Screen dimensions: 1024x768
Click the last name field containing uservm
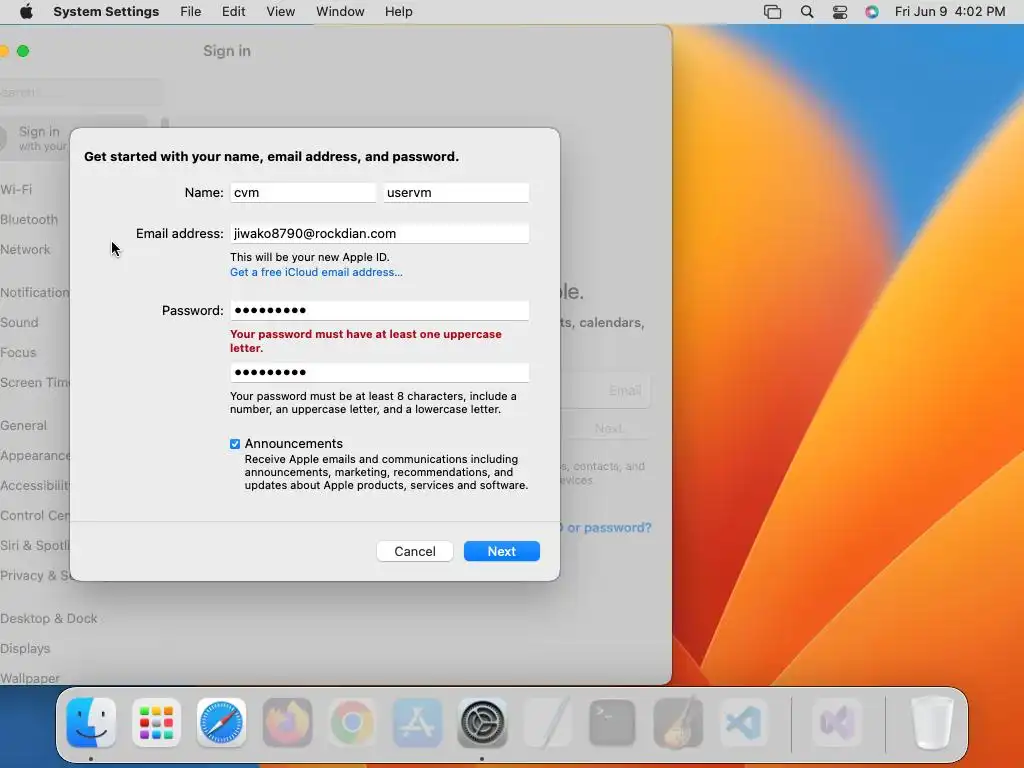pyautogui.click(x=456, y=193)
